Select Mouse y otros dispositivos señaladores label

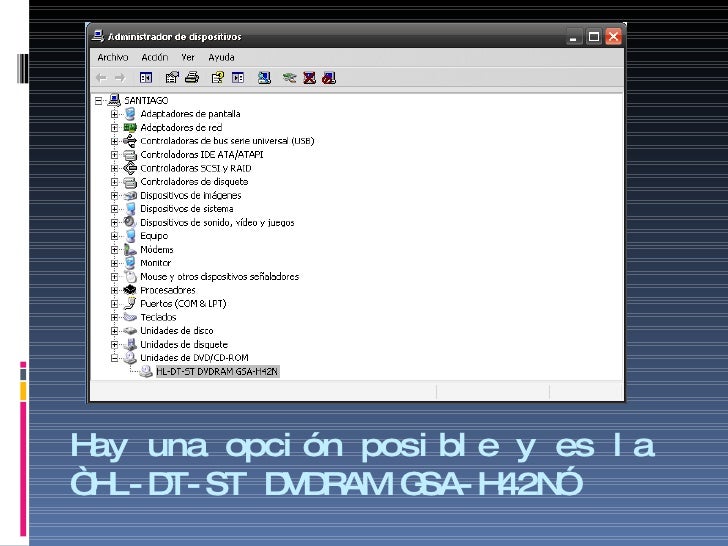pos(220,277)
